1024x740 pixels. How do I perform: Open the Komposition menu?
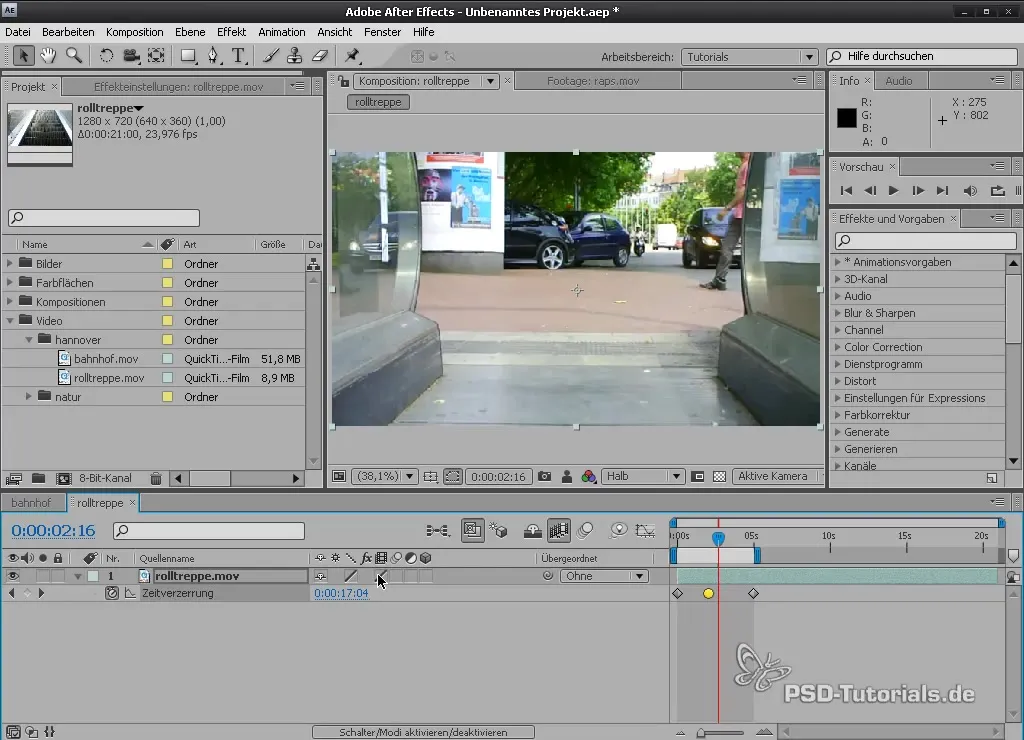[135, 32]
